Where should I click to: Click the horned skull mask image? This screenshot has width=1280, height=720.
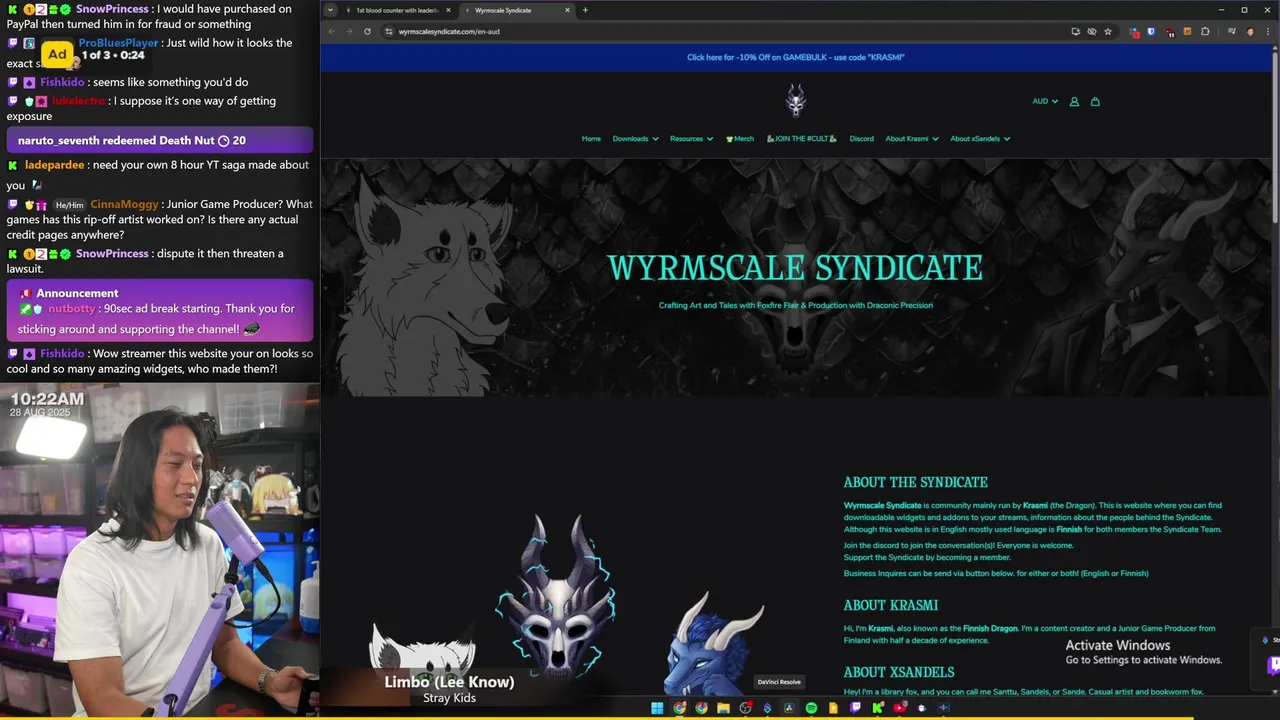(x=556, y=598)
